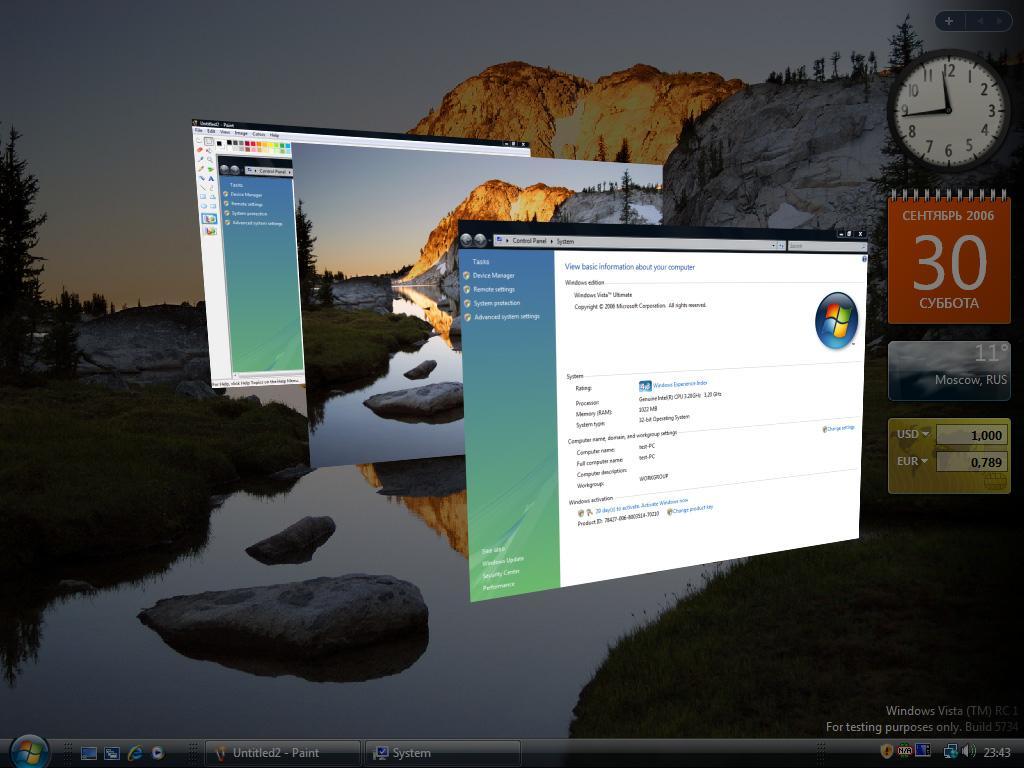The image size is (1024, 768).
Task: Open the File menu in Paint
Action: [x=199, y=131]
